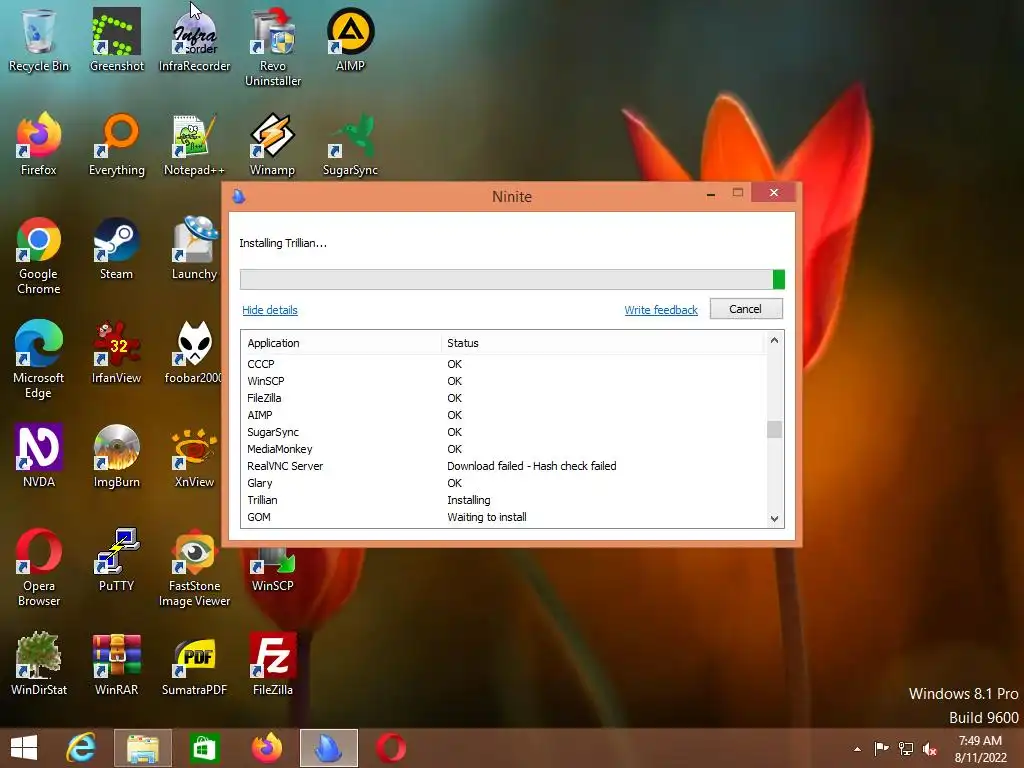This screenshot has height=768, width=1024.
Task: Click the 'Download failed - Hash check failed' status
Action: (532, 466)
